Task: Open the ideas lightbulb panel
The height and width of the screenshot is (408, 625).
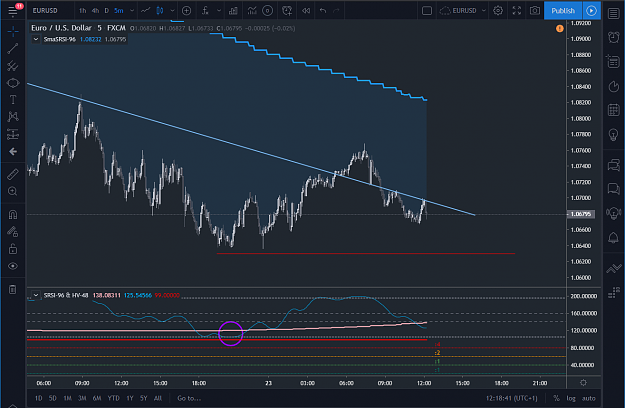Action: [x=613, y=134]
